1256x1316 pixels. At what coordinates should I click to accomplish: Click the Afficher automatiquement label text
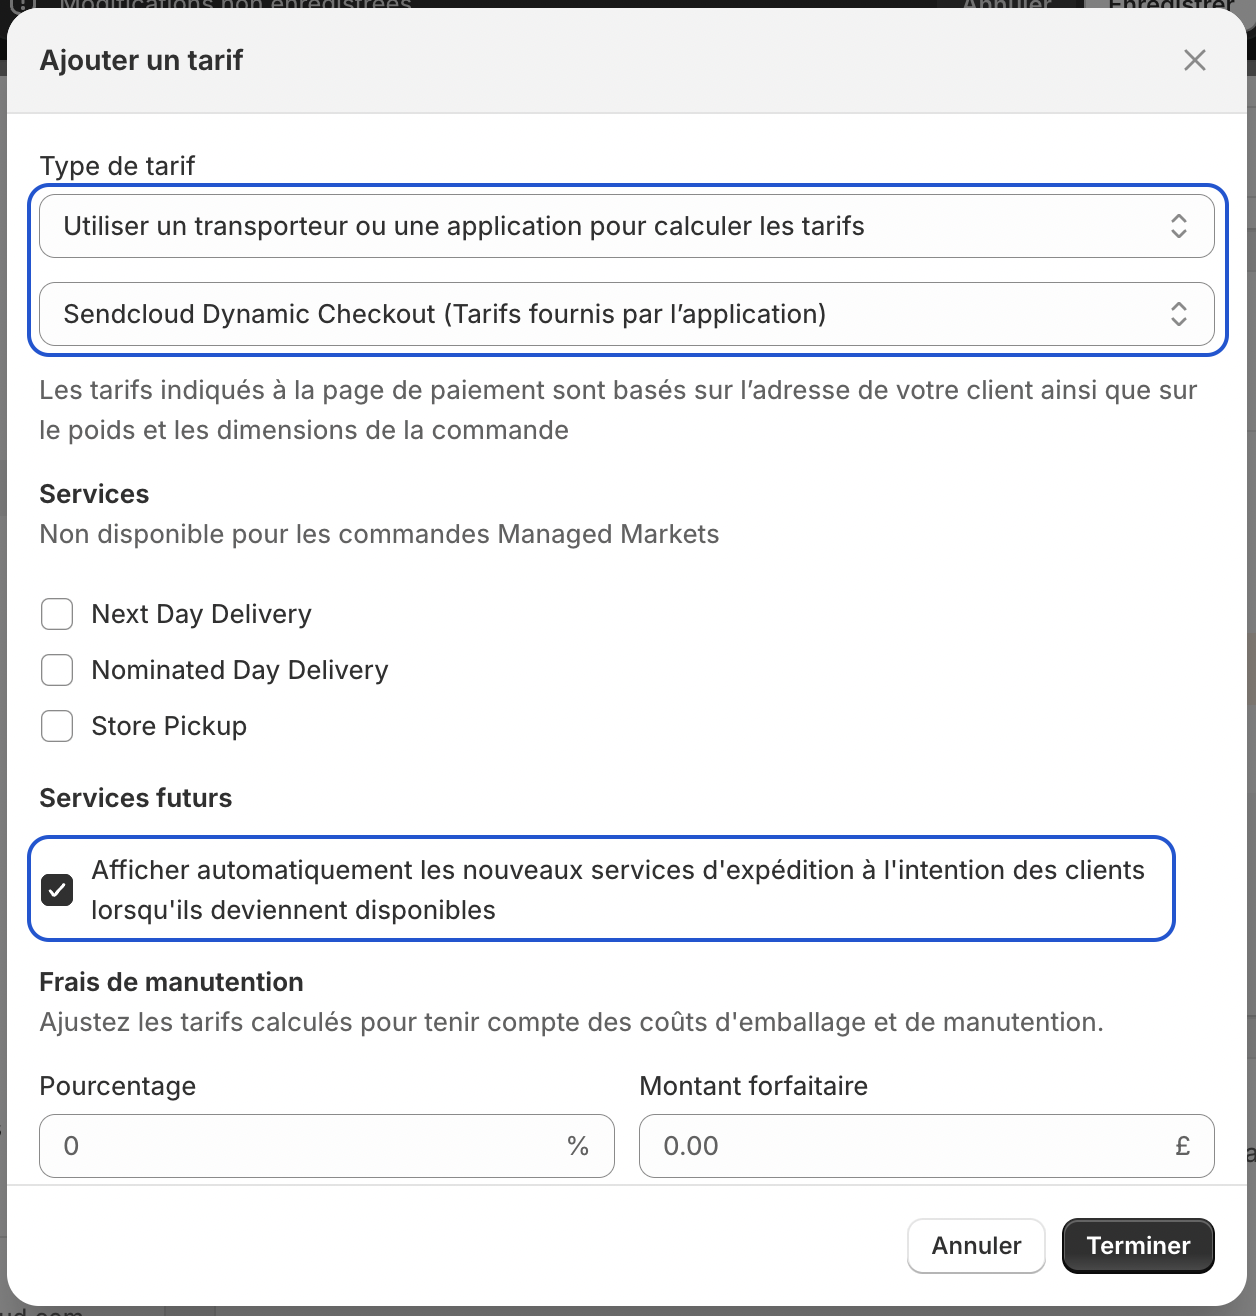click(x=618, y=890)
